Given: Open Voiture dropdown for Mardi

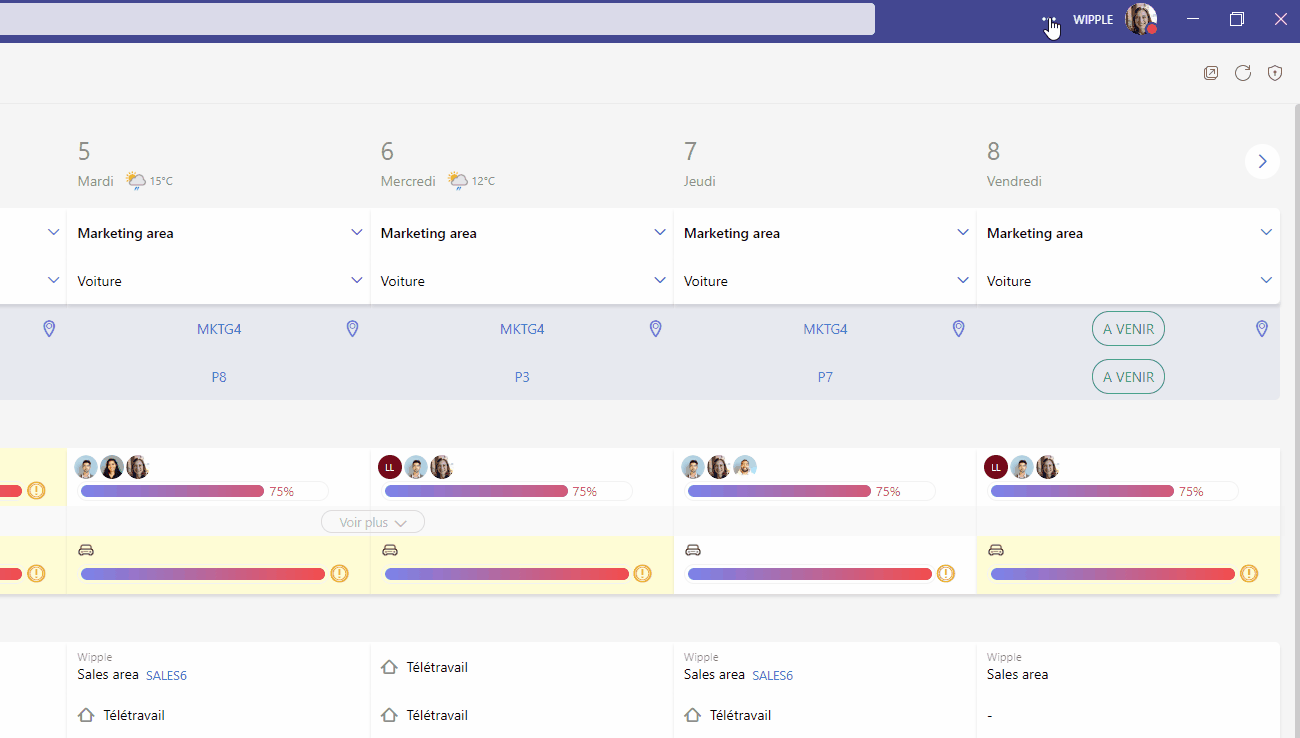Looking at the screenshot, I should pyautogui.click(x=357, y=281).
